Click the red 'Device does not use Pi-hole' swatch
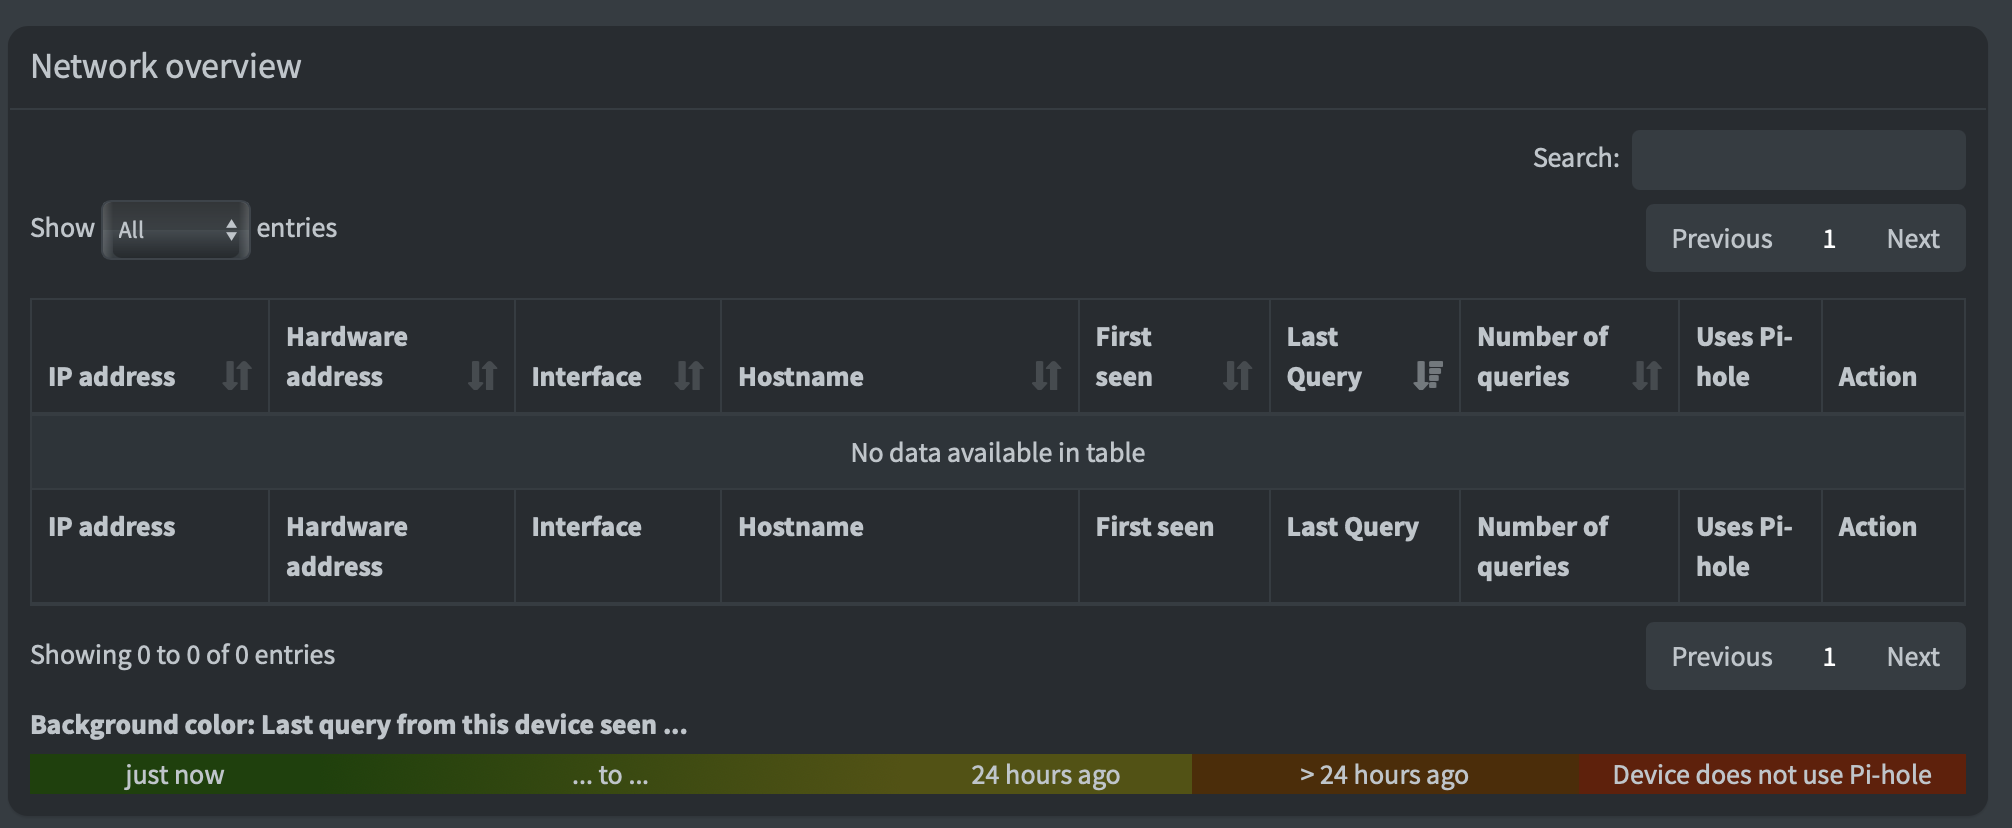 (x=1771, y=775)
